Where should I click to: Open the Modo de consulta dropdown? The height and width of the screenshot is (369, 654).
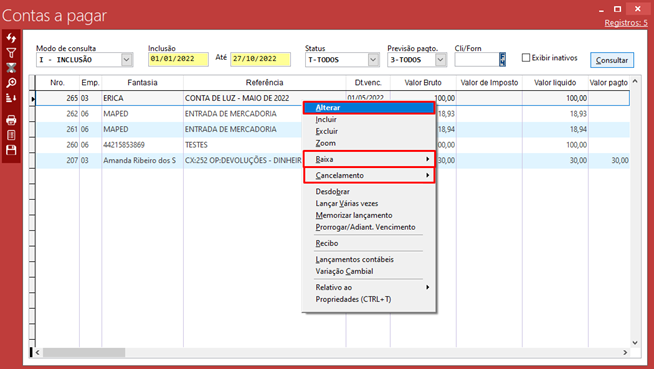point(127,60)
